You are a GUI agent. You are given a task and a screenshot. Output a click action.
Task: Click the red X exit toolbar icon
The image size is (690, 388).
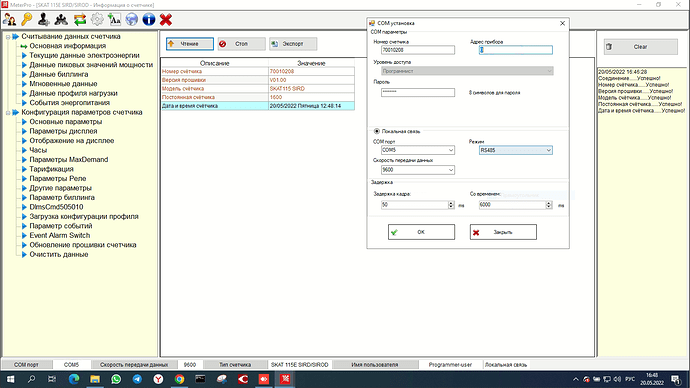pos(166,19)
